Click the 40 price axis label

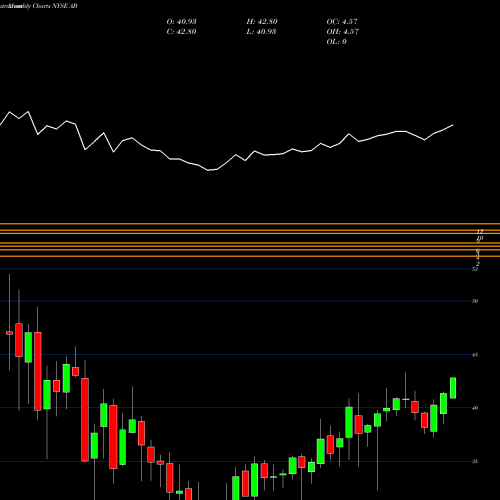click(475, 408)
